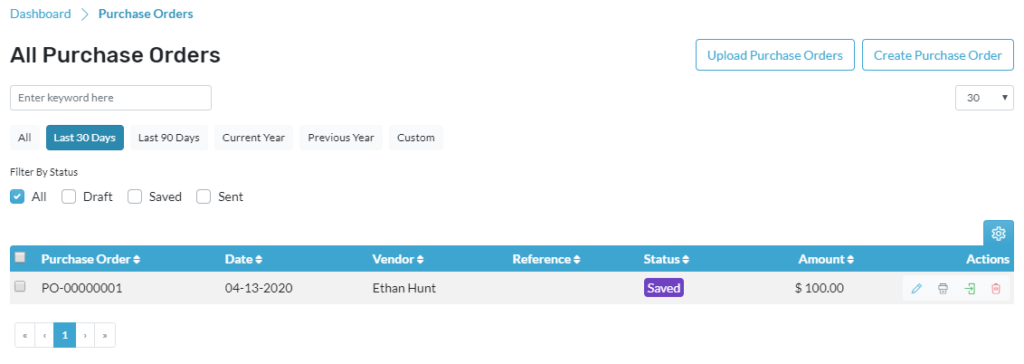This screenshot has height=364, width=1024.
Task: Sort the table by Date column
Action: [244, 259]
